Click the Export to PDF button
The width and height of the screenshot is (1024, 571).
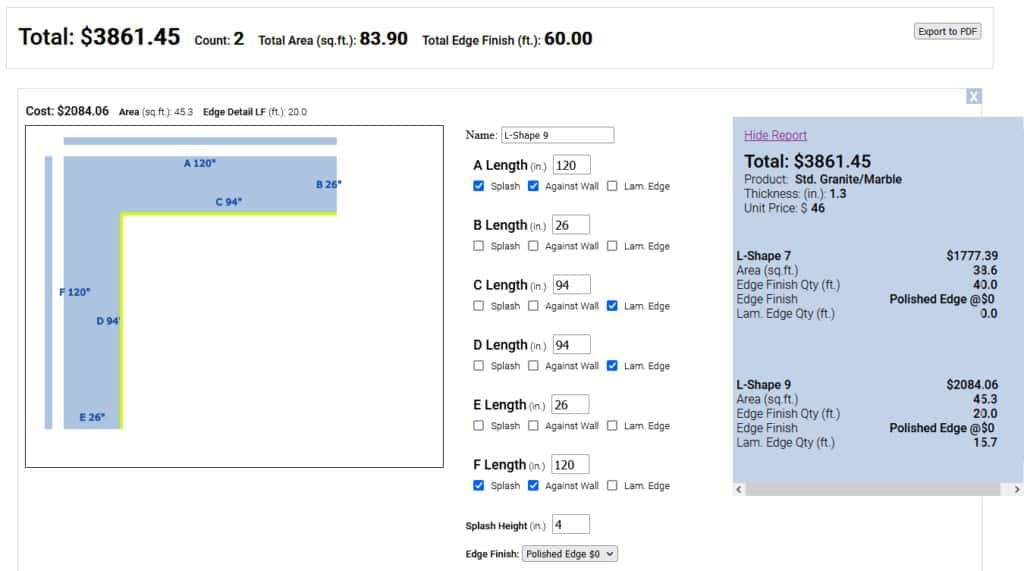click(947, 32)
